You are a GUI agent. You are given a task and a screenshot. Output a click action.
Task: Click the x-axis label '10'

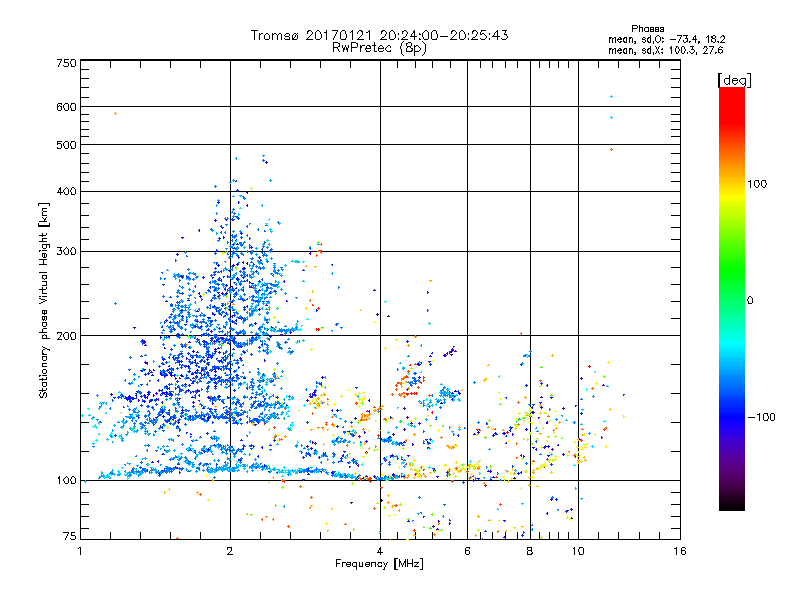(x=578, y=551)
